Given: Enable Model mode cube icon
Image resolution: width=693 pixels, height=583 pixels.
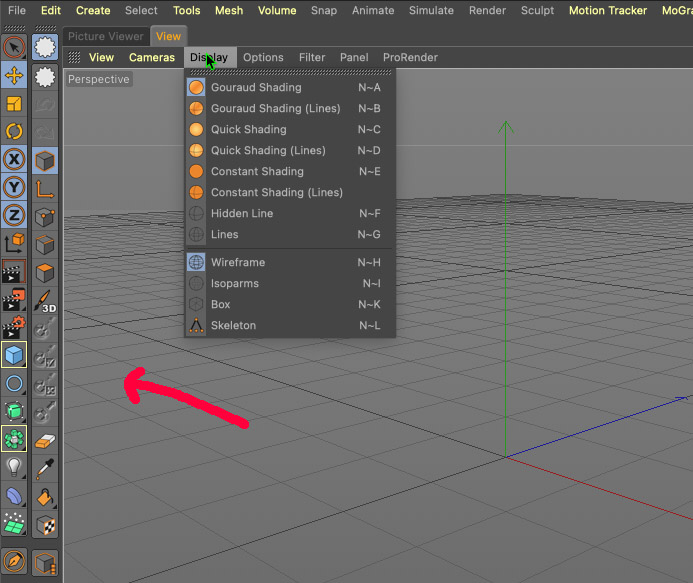Looking at the screenshot, I should 45,161.
